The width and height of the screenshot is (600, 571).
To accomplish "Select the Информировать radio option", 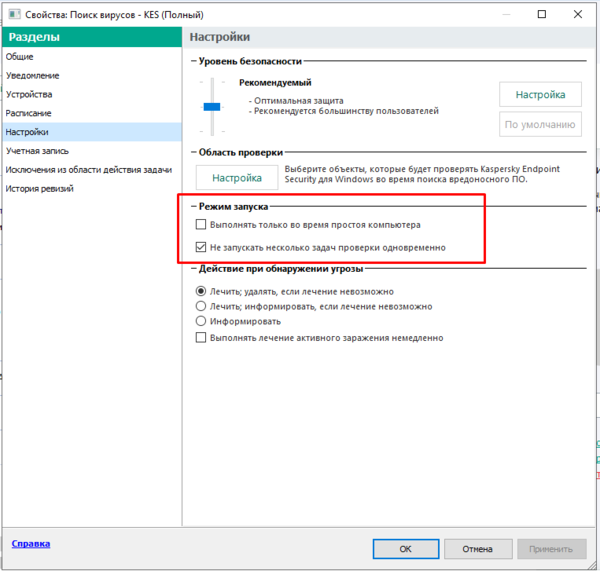I will tap(201, 321).
